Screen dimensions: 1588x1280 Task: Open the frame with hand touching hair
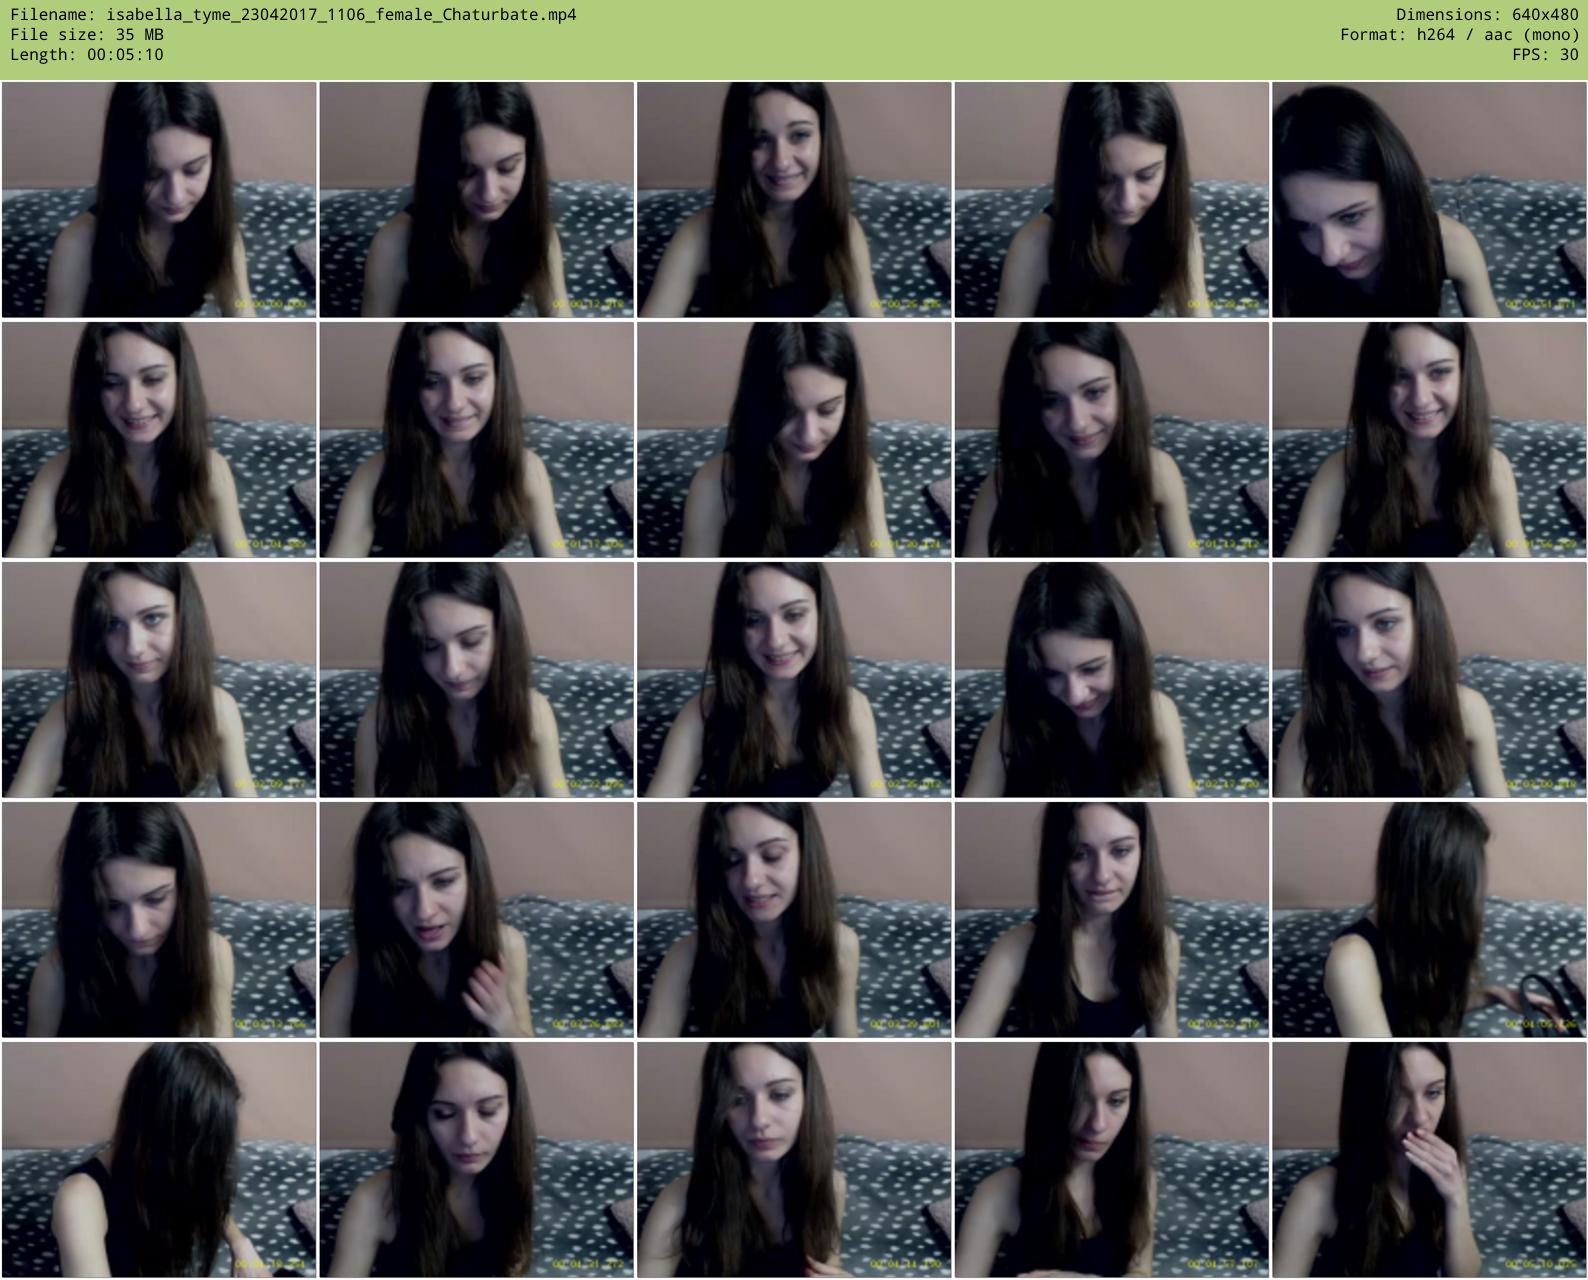point(476,920)
